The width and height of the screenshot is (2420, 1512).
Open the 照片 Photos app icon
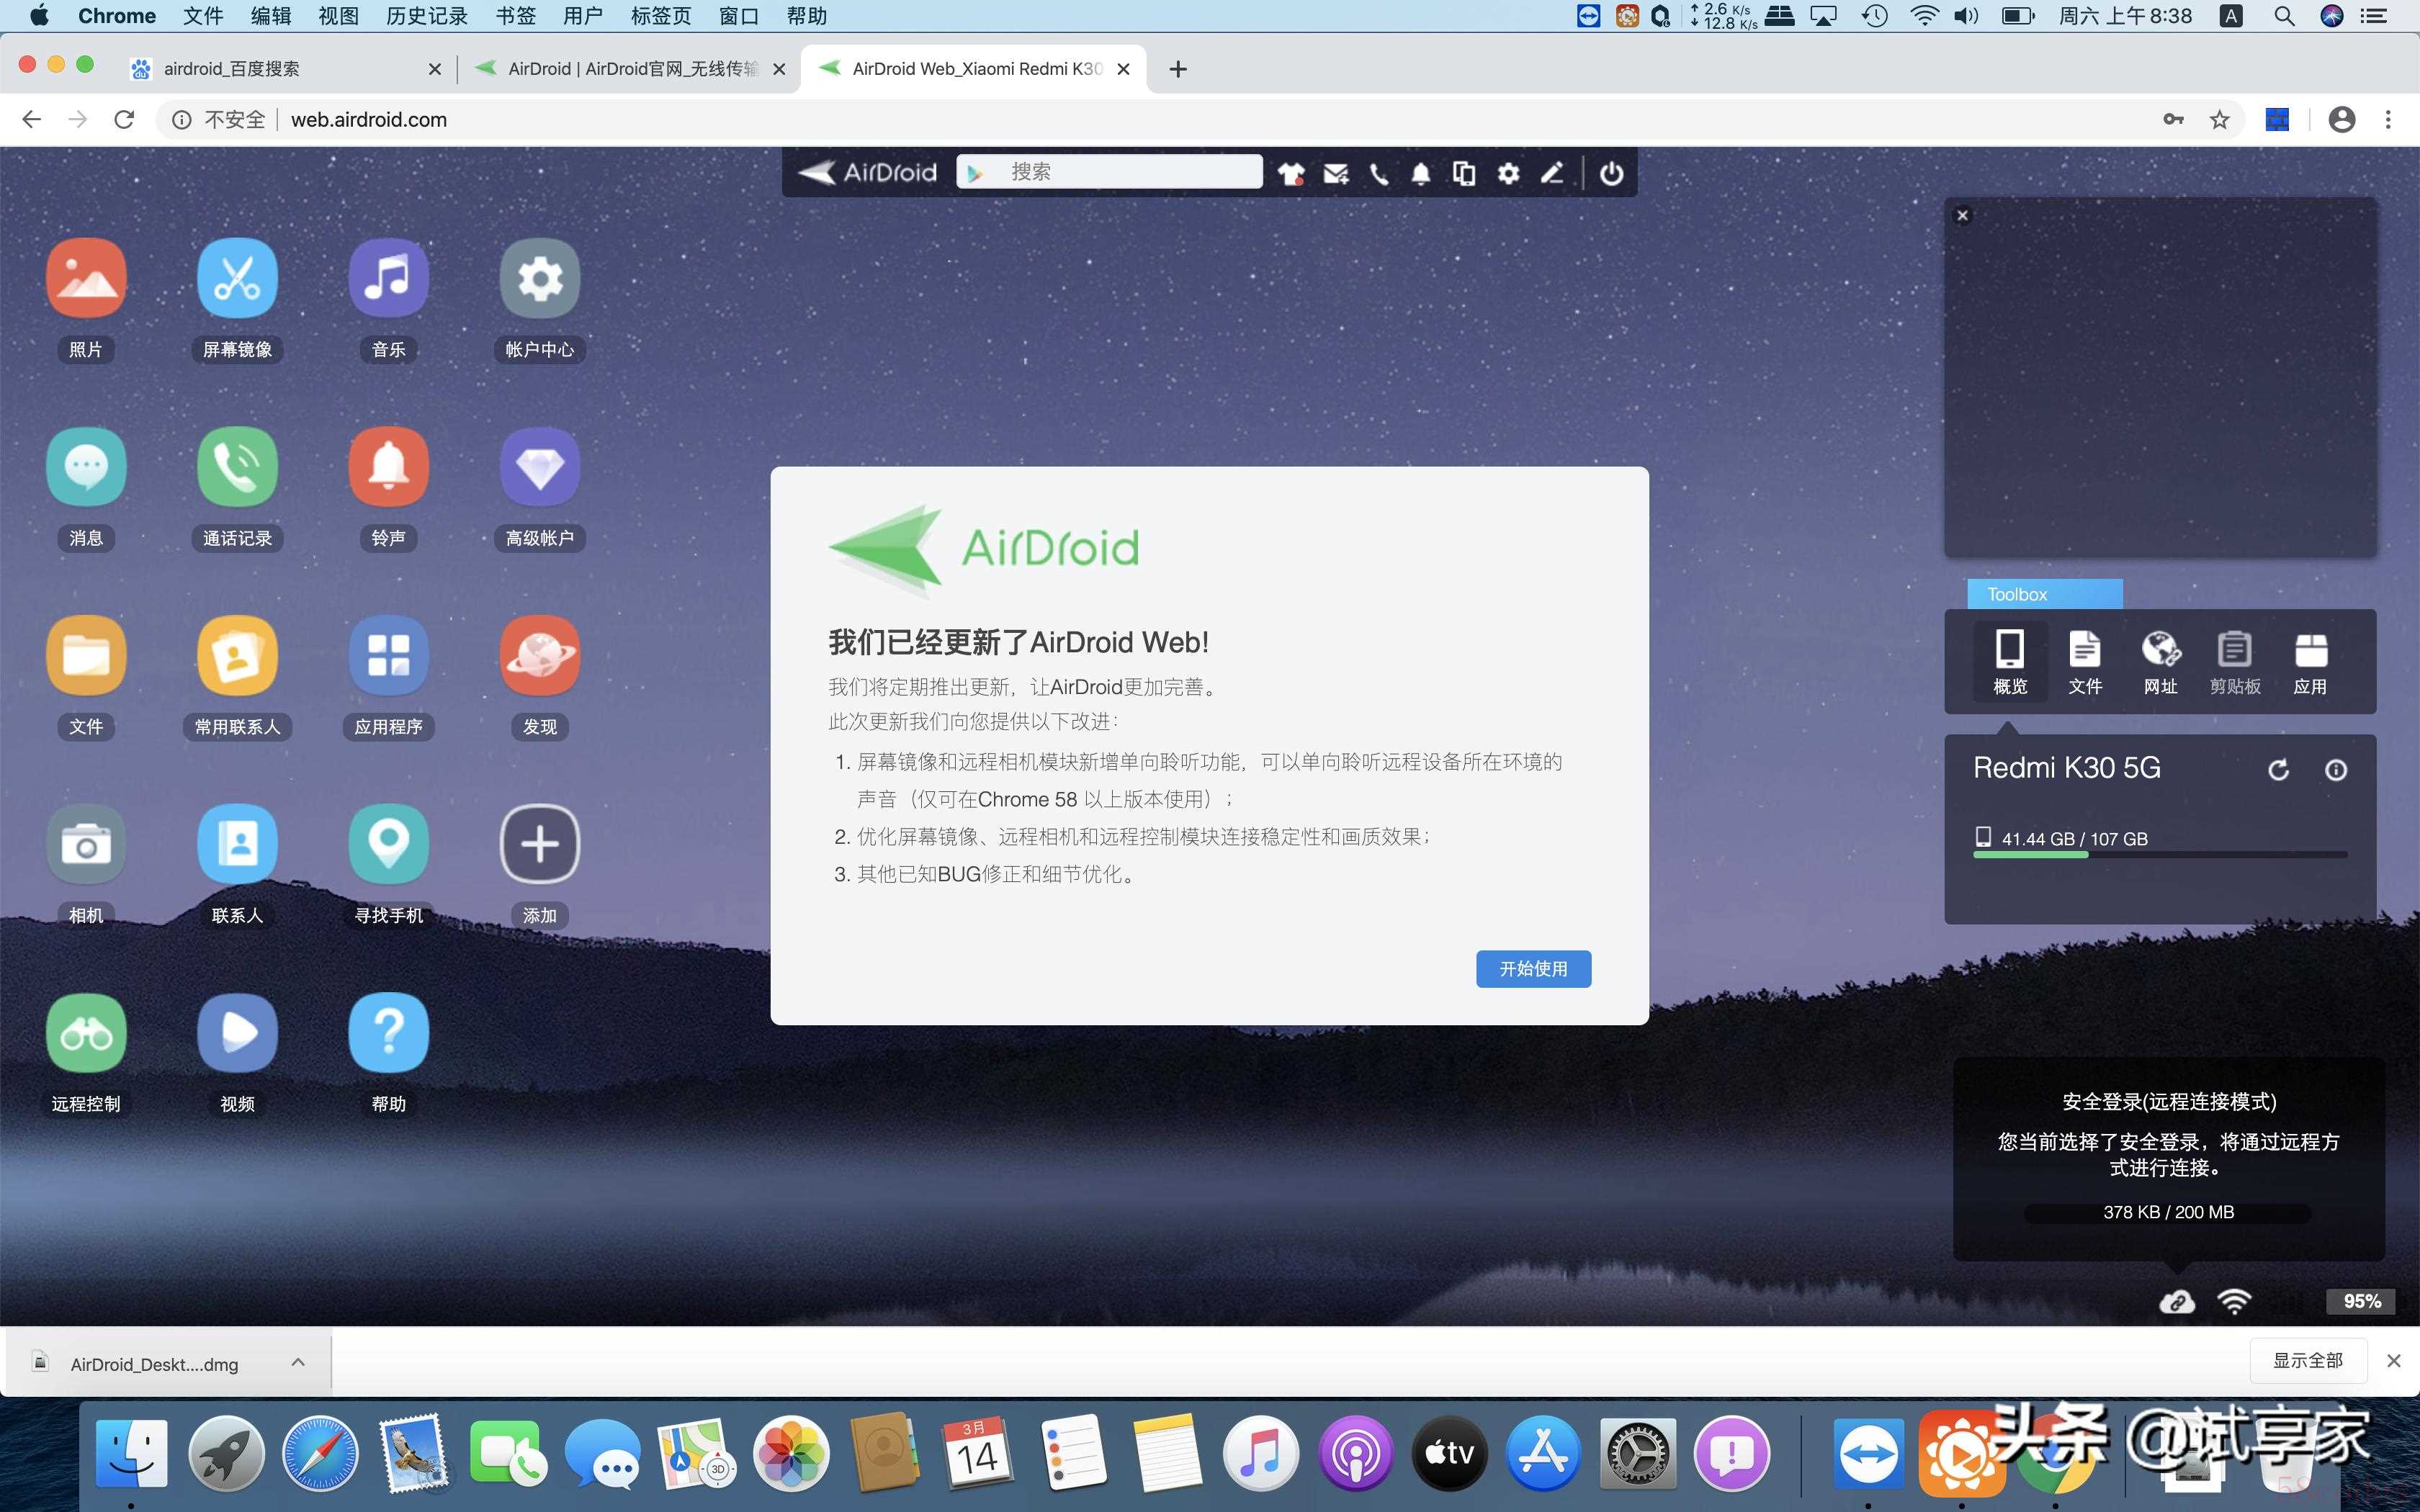pyautogui.click(x=86, y=278)
